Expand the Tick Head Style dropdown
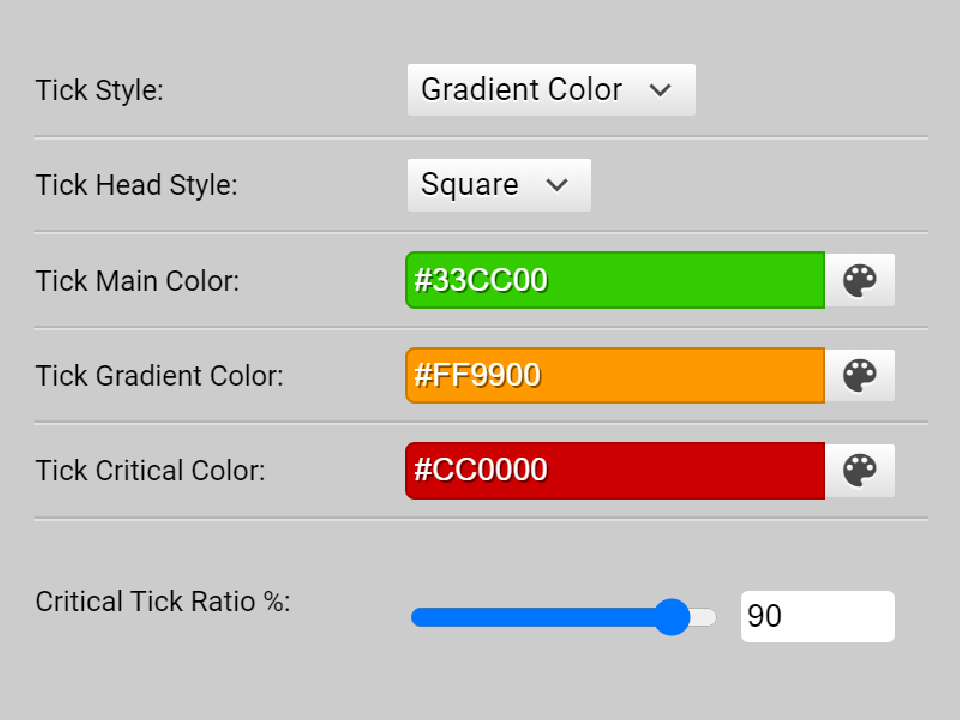This screenshot has height=720, width=960. [x=498, y=185]
